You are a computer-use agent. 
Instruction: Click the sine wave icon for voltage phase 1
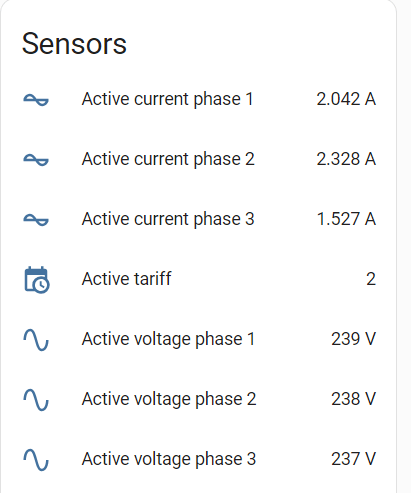(x=36, y=340)
